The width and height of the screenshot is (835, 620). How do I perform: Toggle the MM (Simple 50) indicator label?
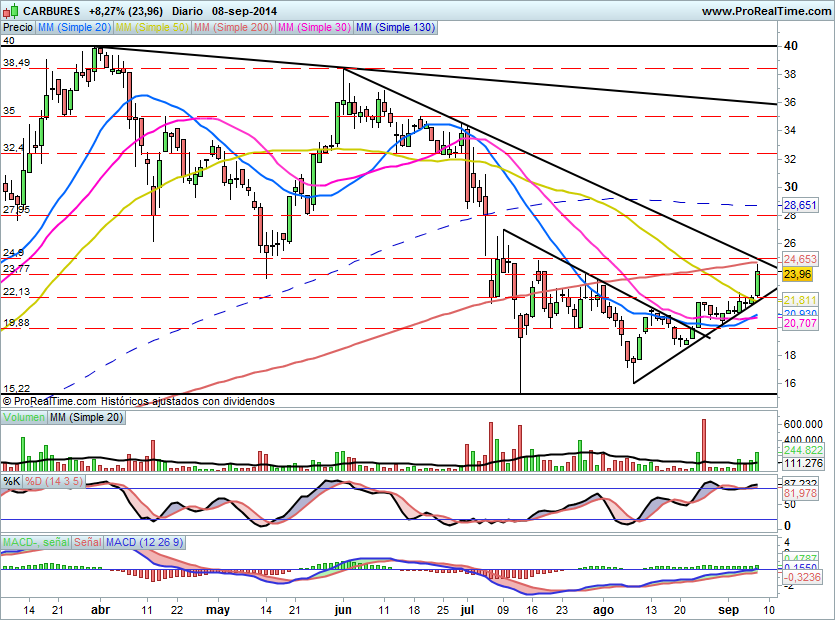[x=151, y=29]
